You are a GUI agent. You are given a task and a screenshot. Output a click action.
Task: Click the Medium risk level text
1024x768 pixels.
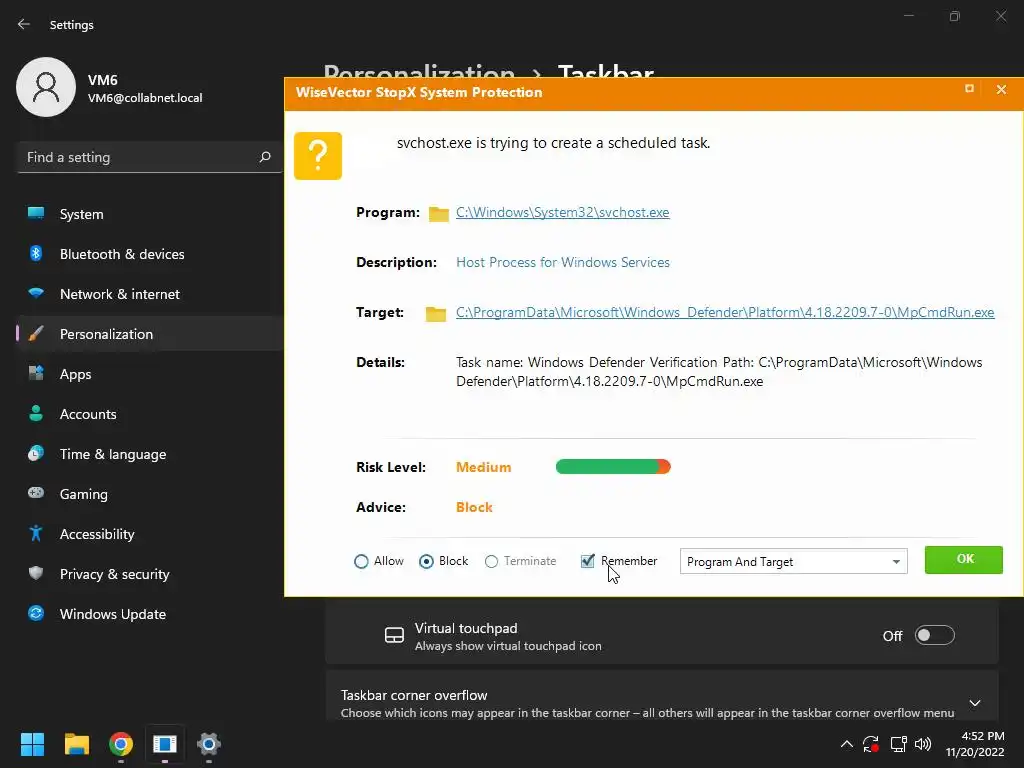[483, 467]
